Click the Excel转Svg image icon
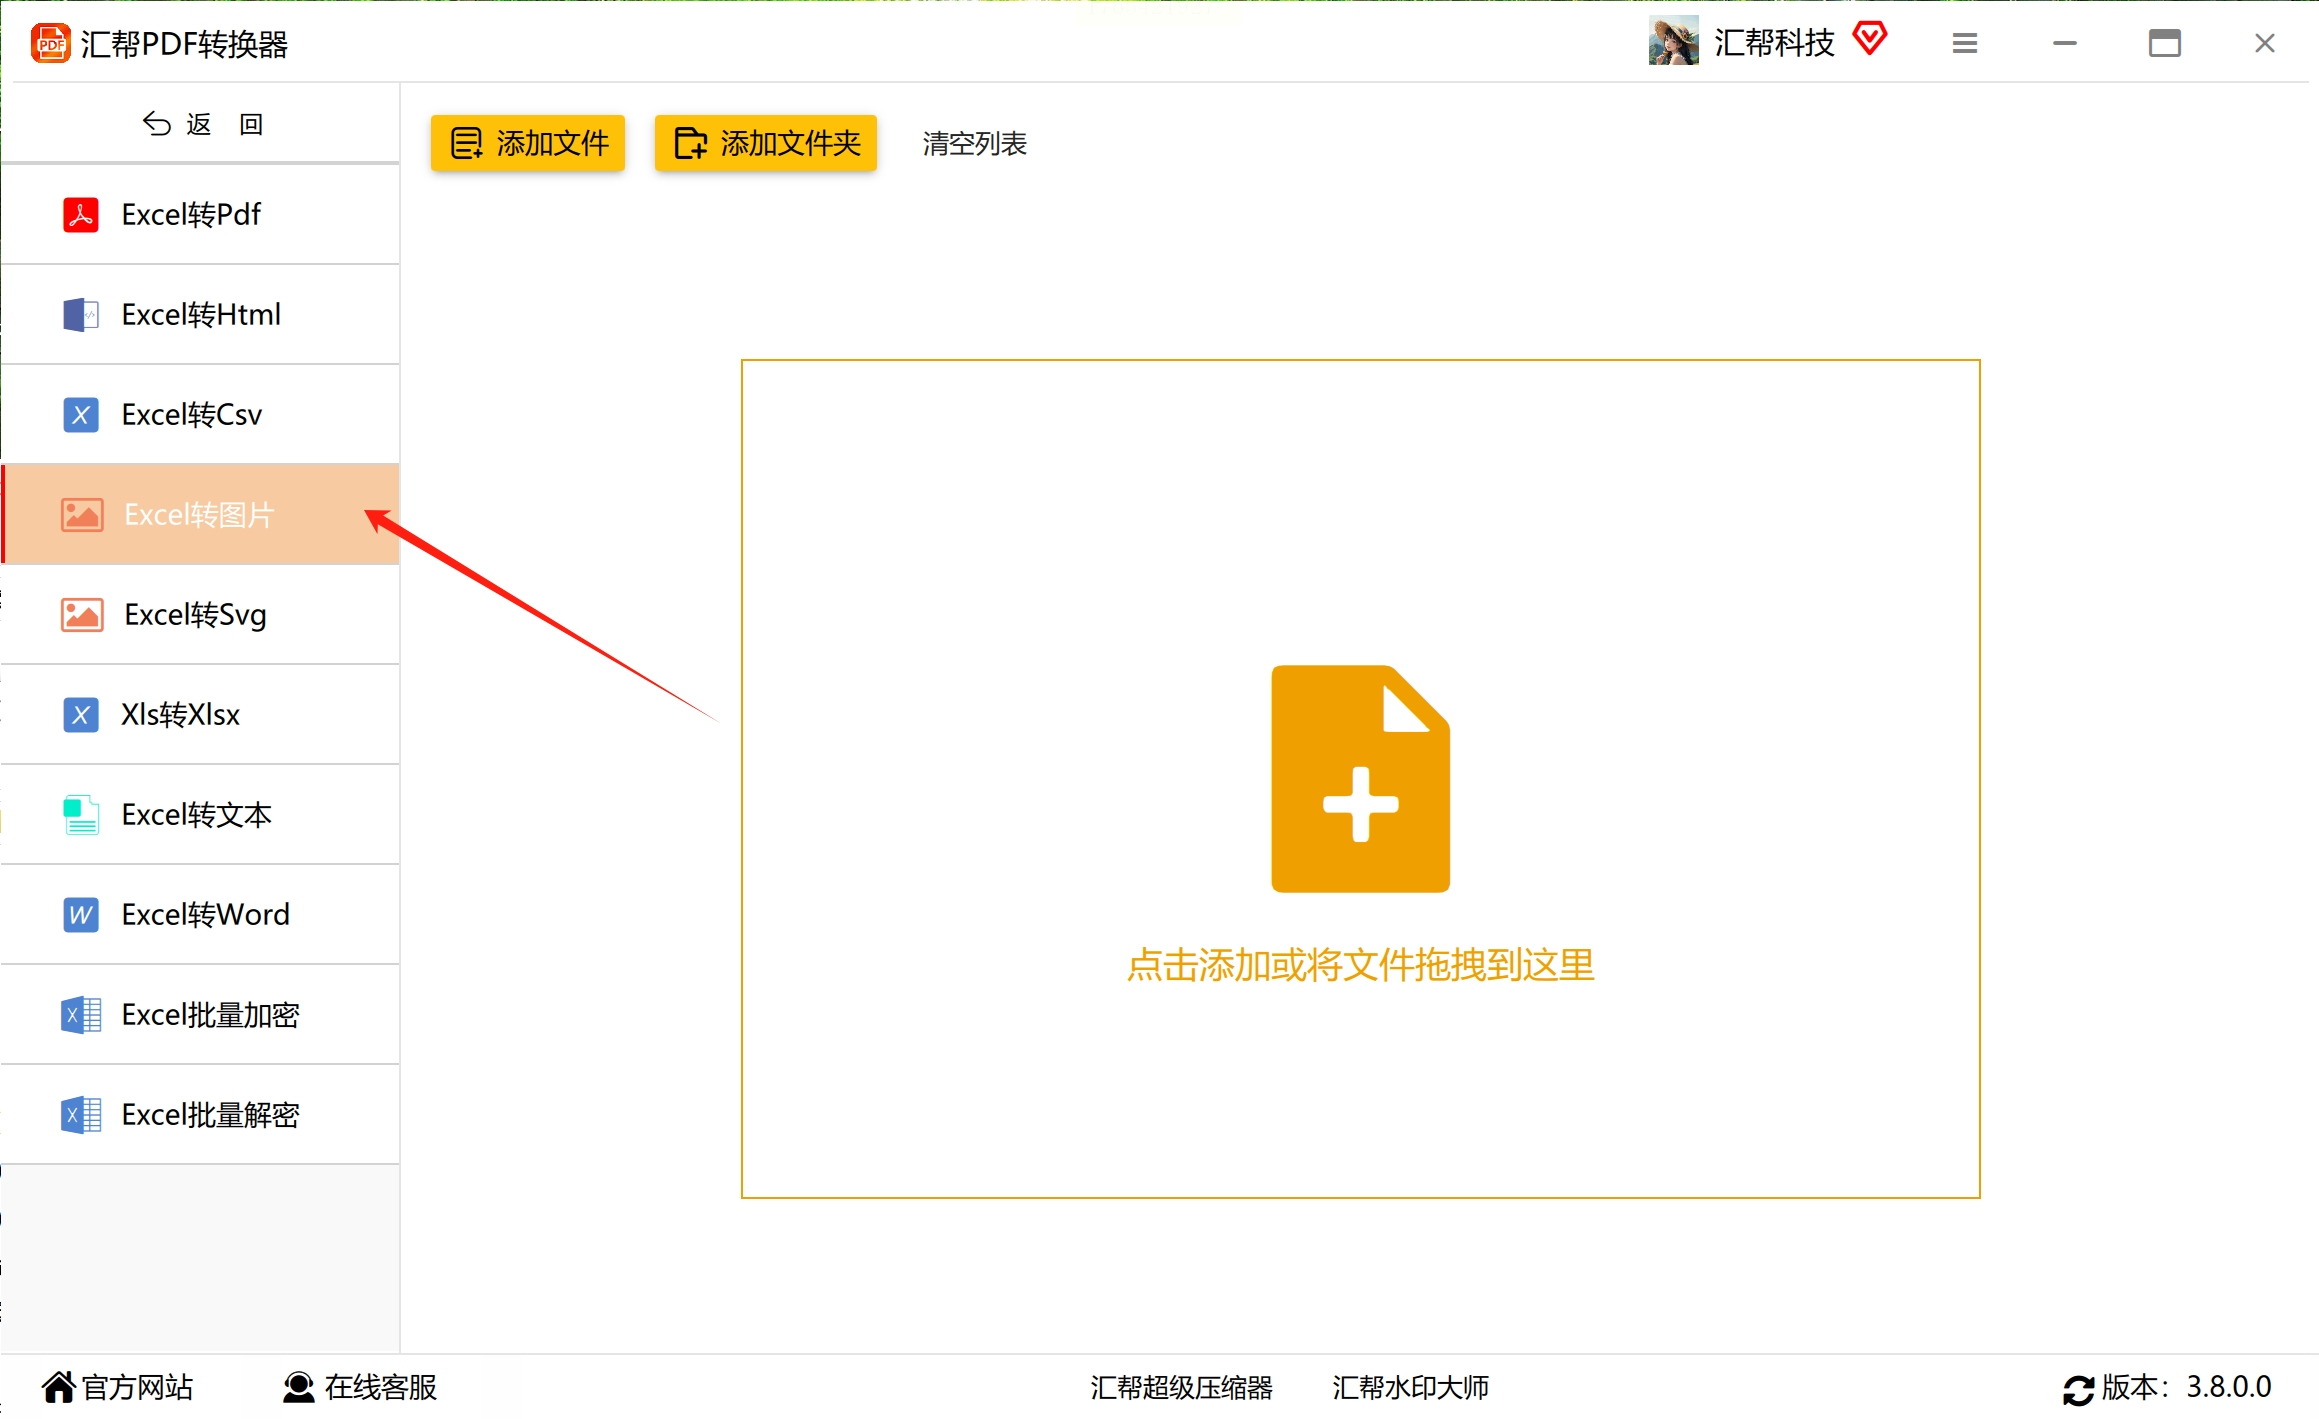The image size is (2319, 1419). tap(82, 615)
